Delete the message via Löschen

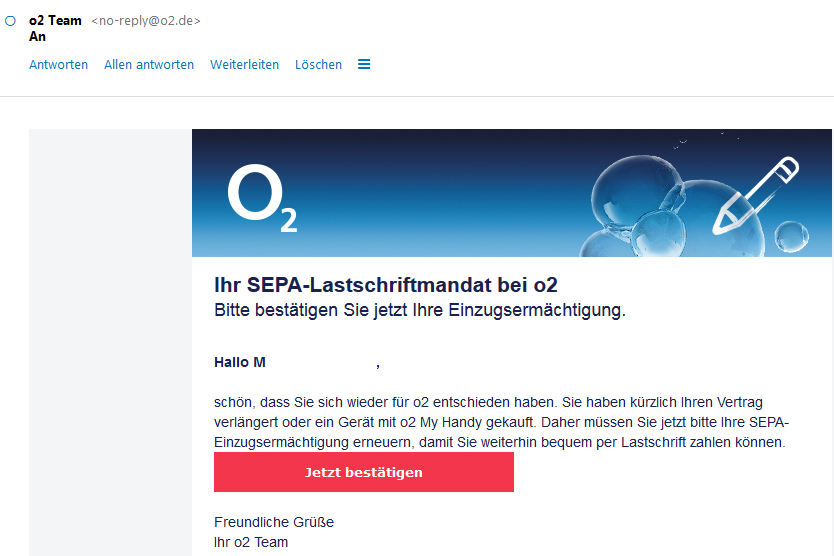pos(318,64)
